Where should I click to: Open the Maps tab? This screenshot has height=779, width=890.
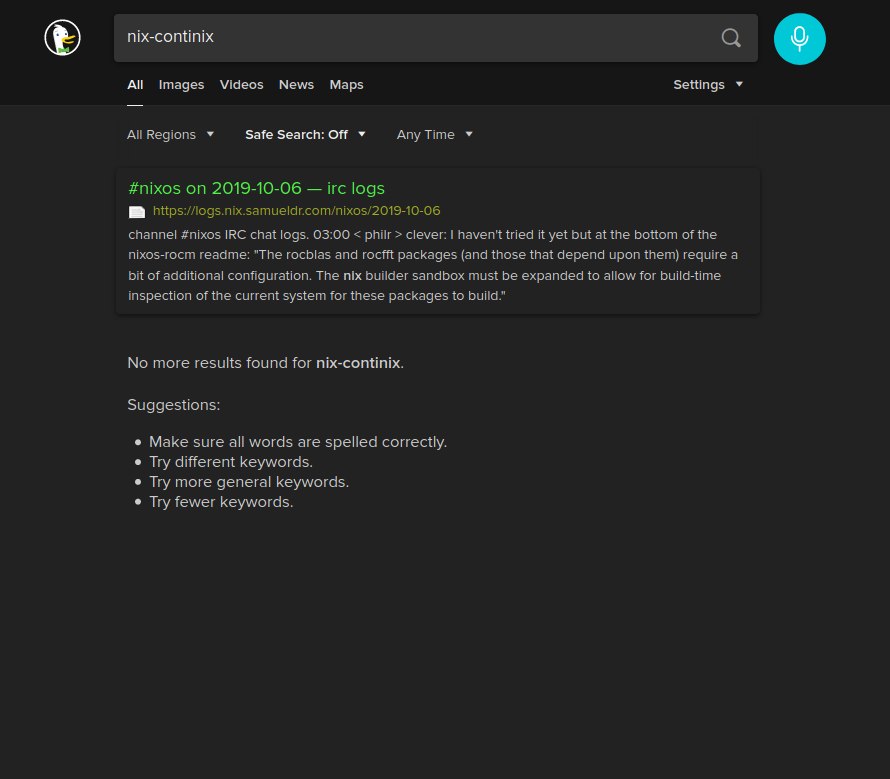346,85
